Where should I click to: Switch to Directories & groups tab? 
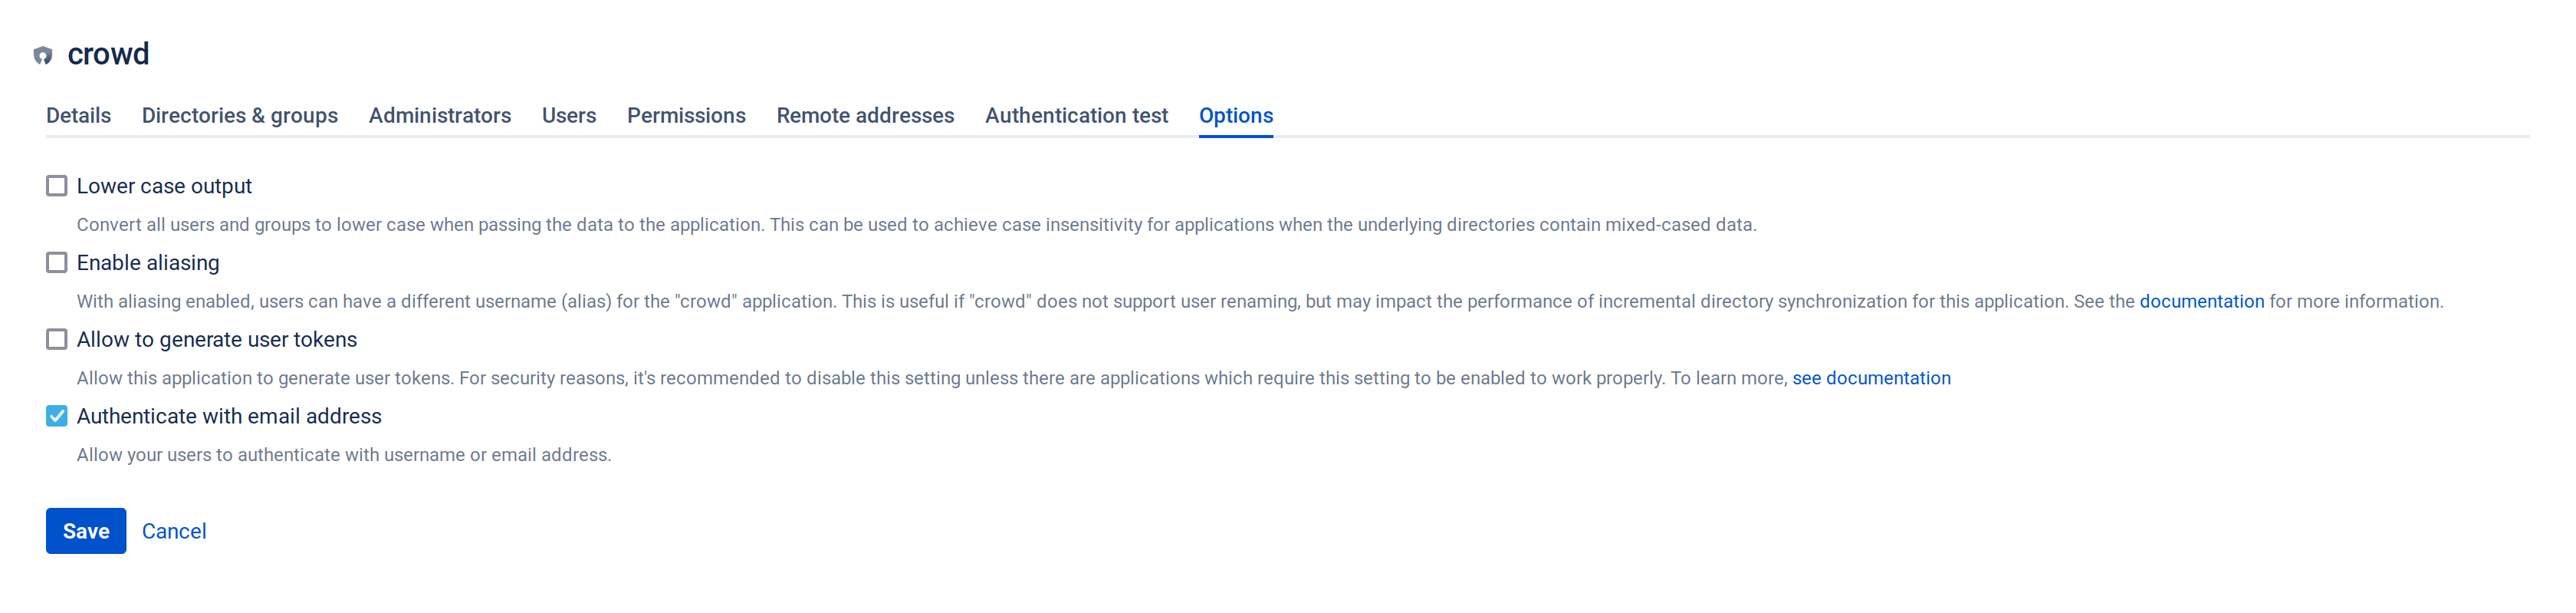pos(239,116)
